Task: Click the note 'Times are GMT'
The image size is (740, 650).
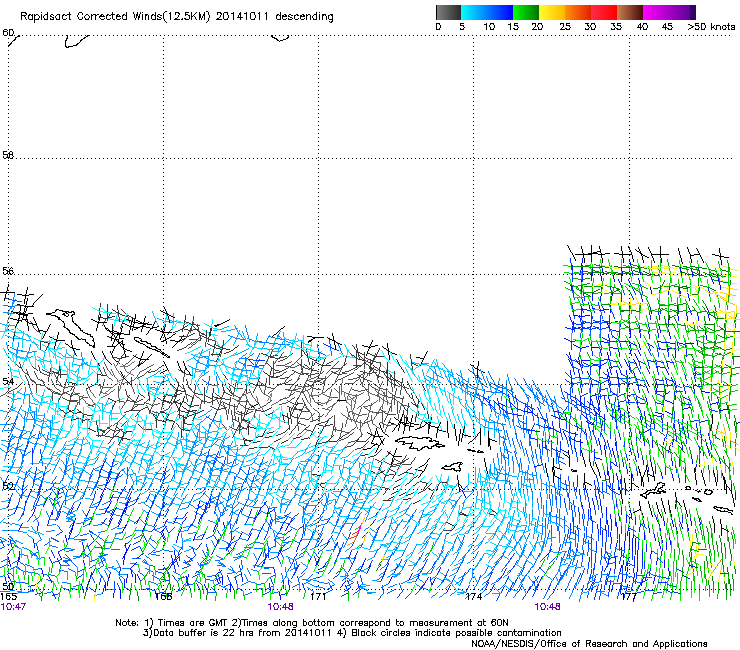Action: pos(193,623)
